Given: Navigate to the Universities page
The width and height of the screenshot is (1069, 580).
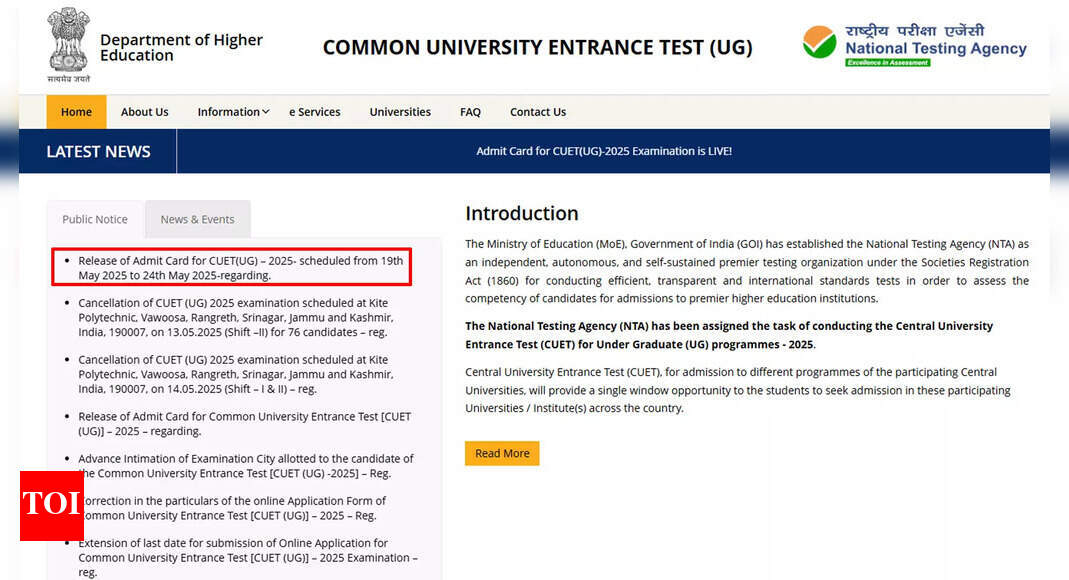Looking at the screenshot, I should tap(400, 112).
